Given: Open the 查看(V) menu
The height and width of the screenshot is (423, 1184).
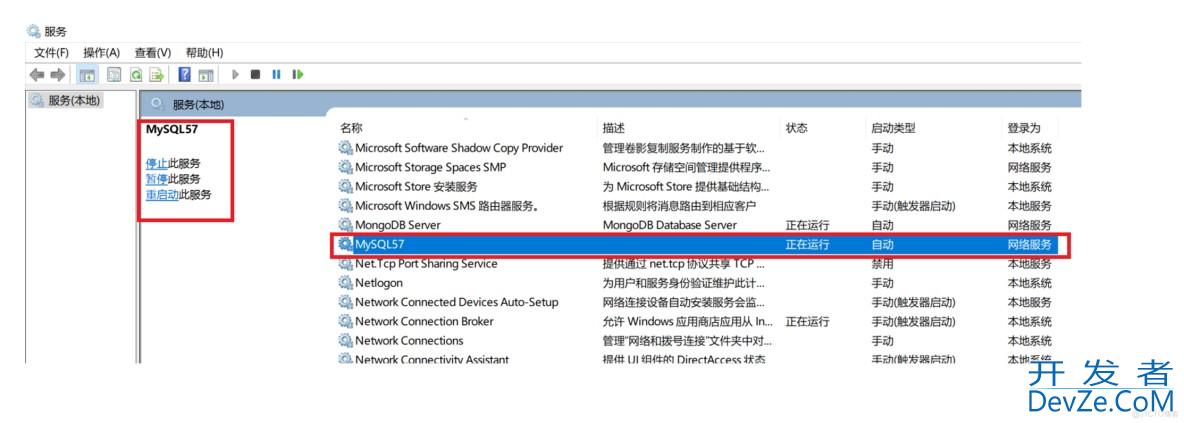Looking at the screenshot, I should [153, 52].
